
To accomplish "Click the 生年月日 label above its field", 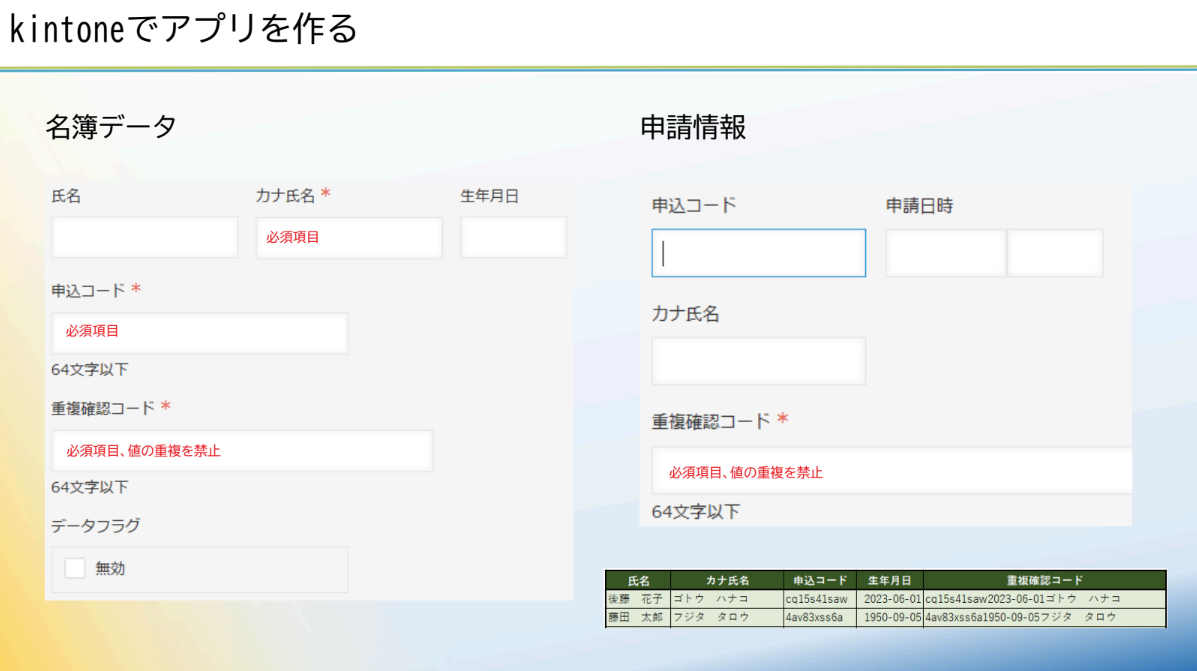I will [489, 196].
